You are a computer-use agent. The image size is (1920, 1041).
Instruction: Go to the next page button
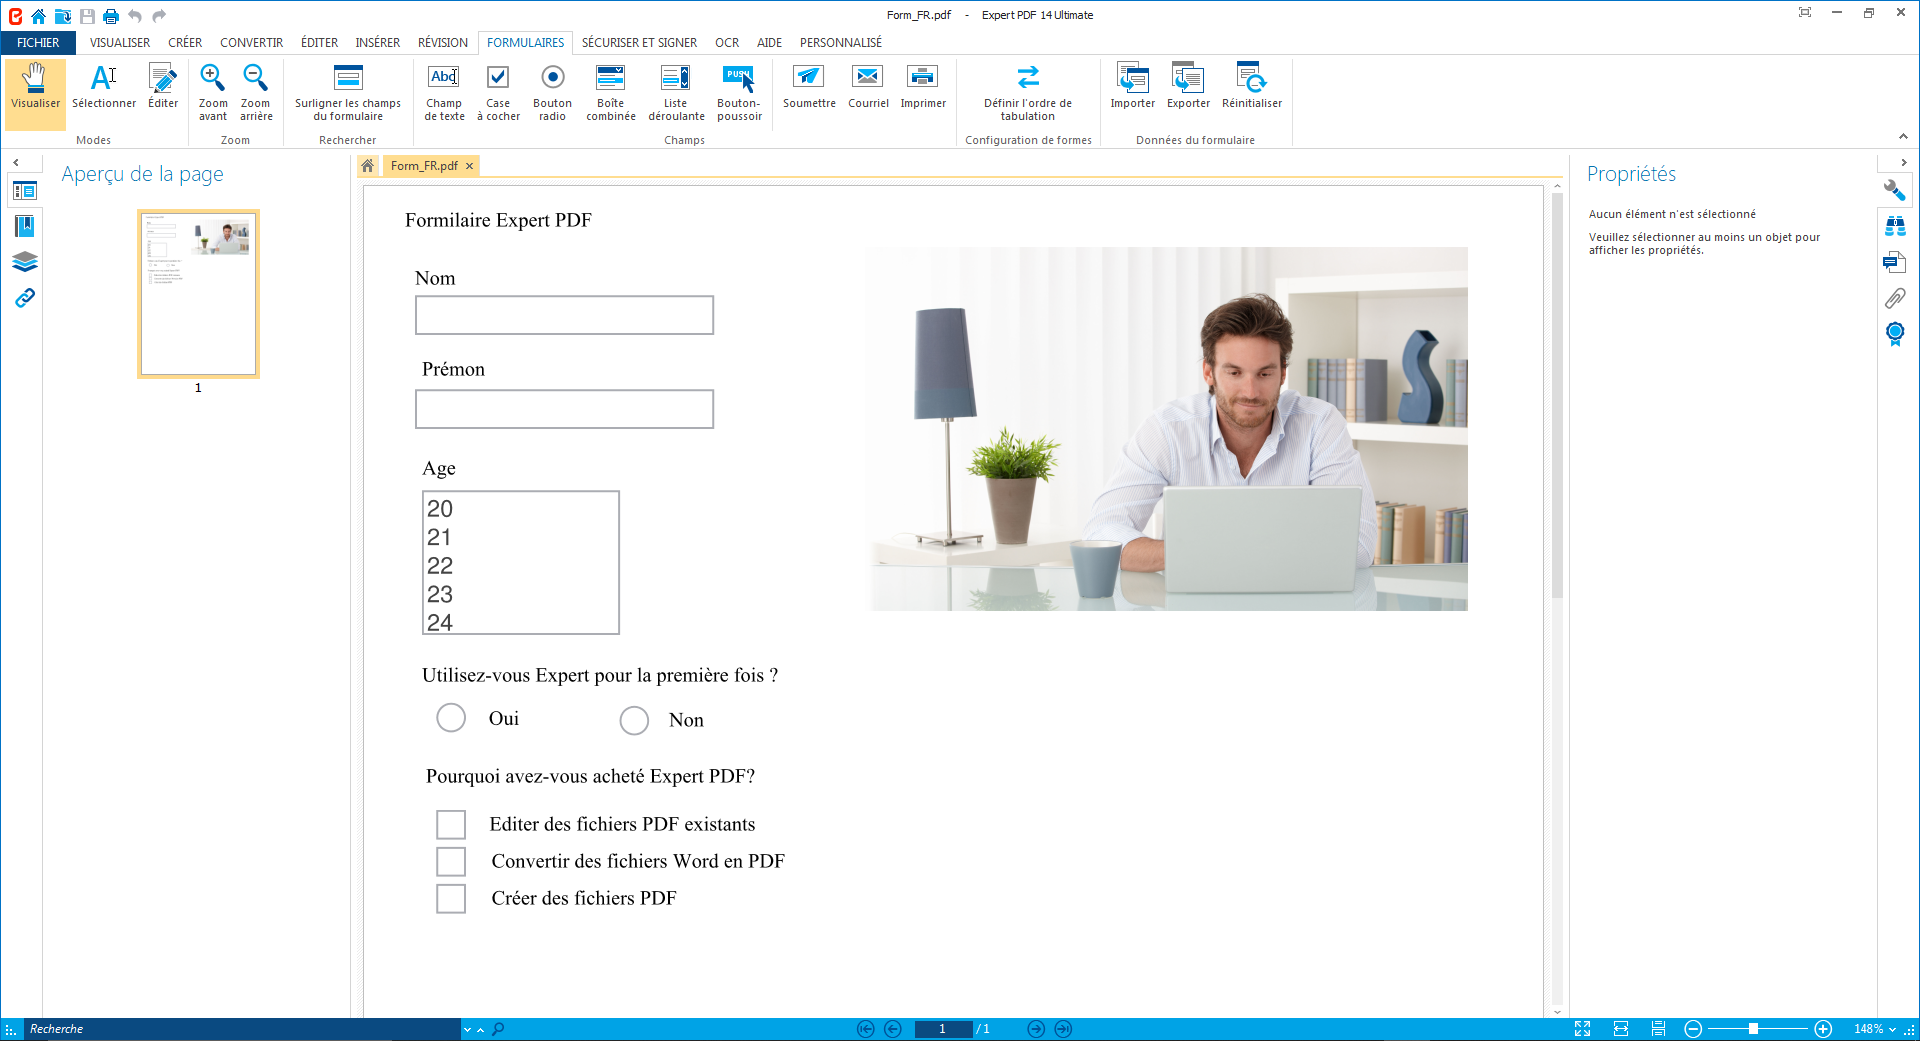(x=1036, y=1029)
